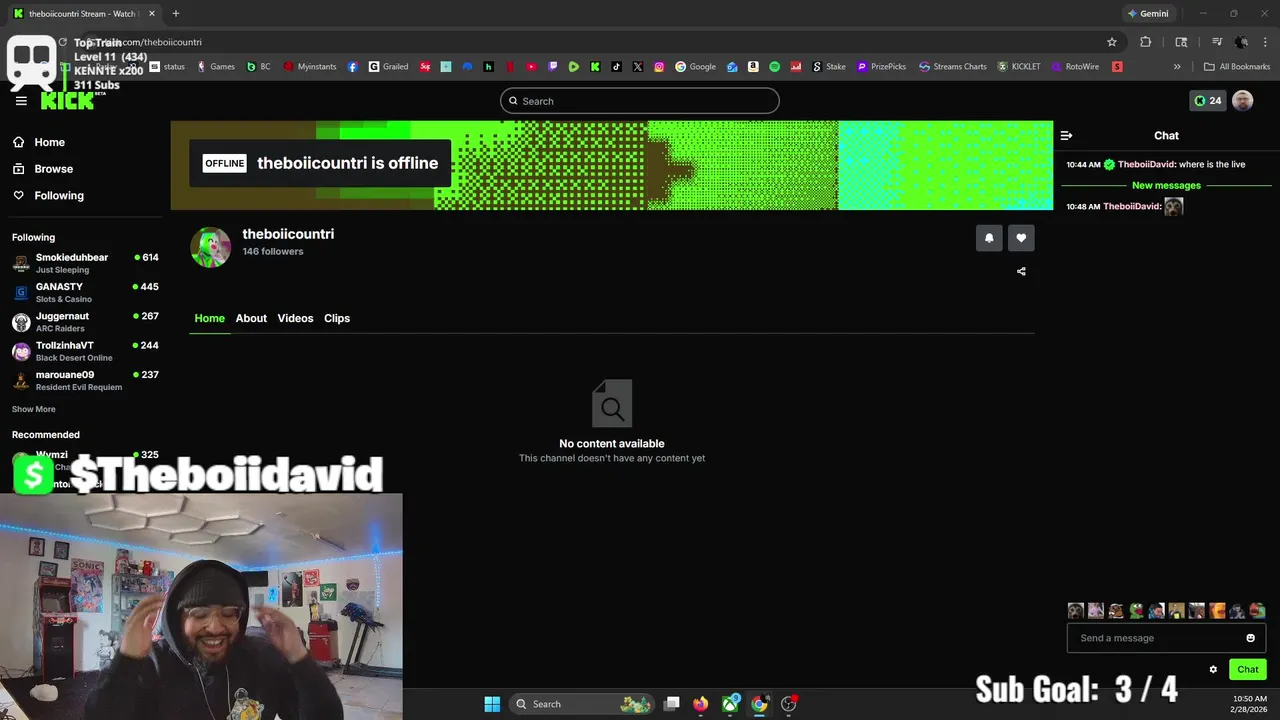Open the PrizePicks bookmark
The height and width of the screenshot is (720, 1280).
point(881,67)
